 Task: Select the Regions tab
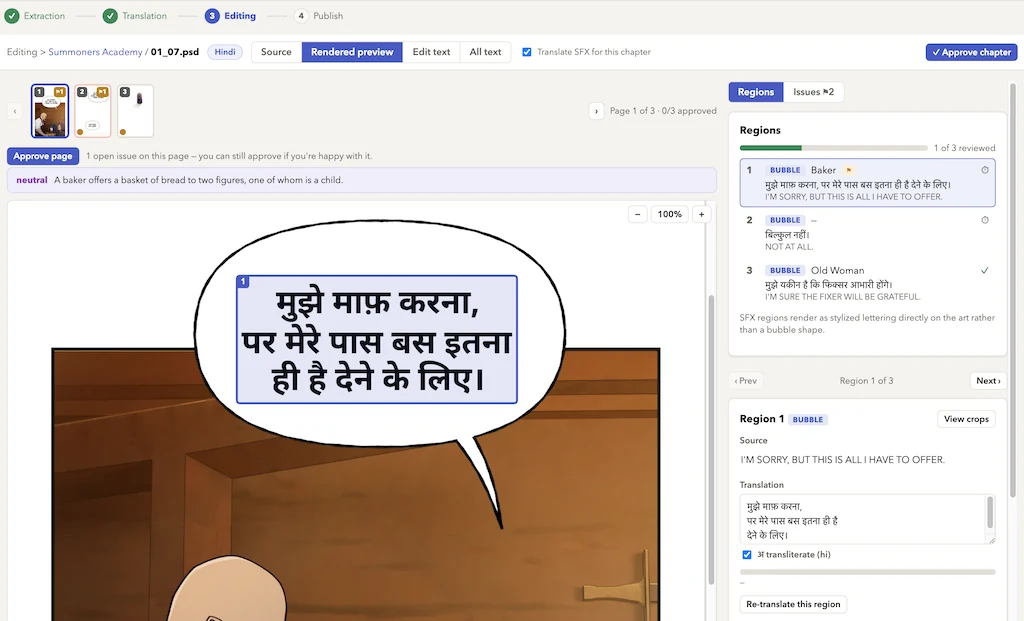[756, 92]
